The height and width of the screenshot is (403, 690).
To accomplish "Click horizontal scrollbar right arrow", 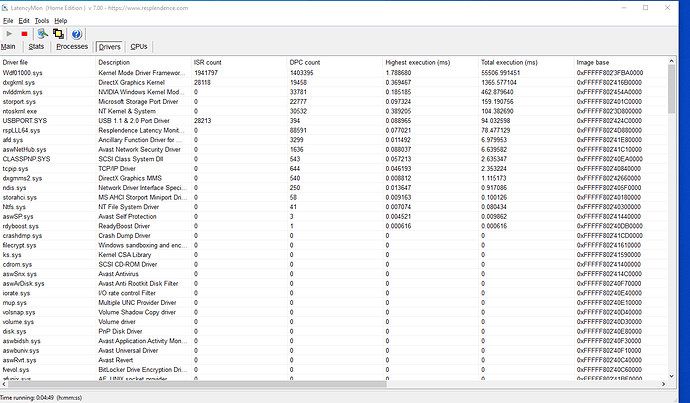I will coord(664,384).
